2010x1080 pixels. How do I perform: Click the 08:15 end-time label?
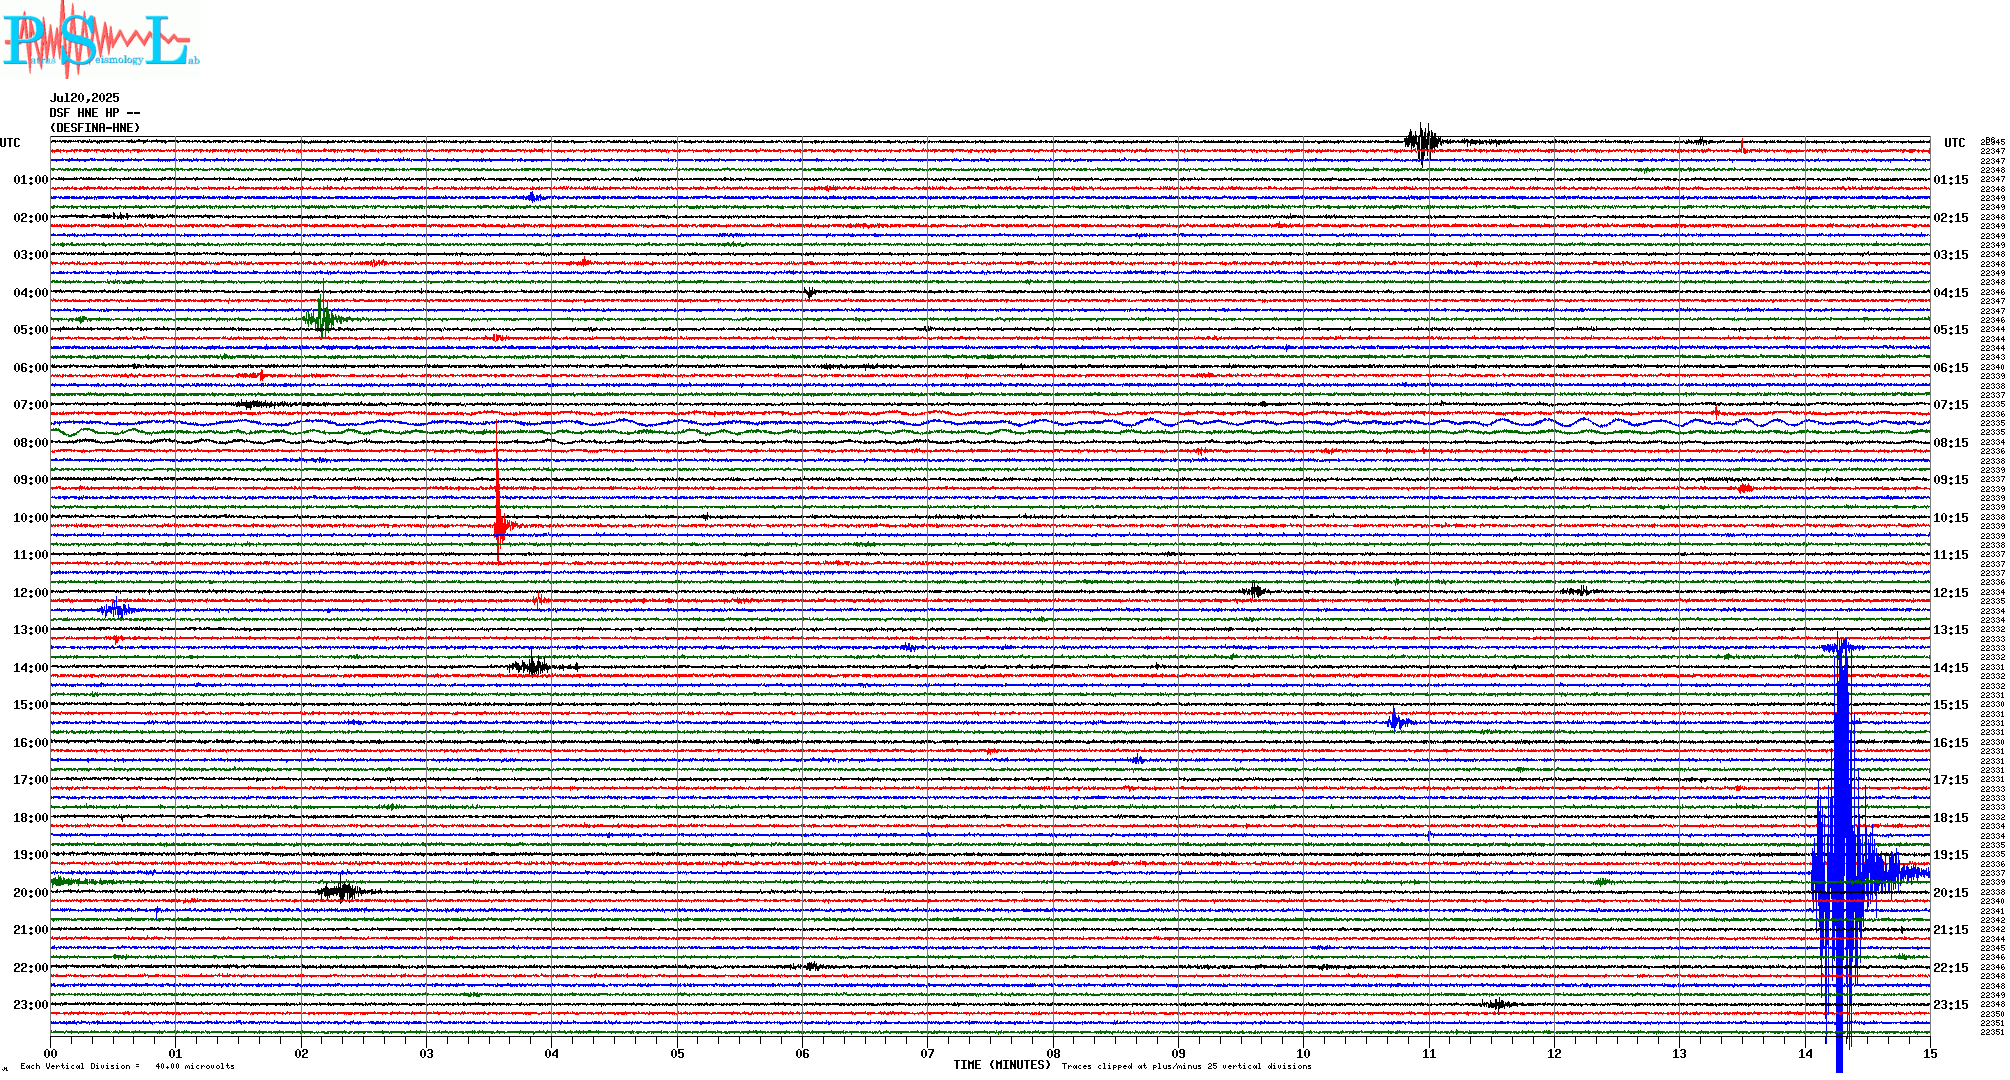click(1951, 443)
